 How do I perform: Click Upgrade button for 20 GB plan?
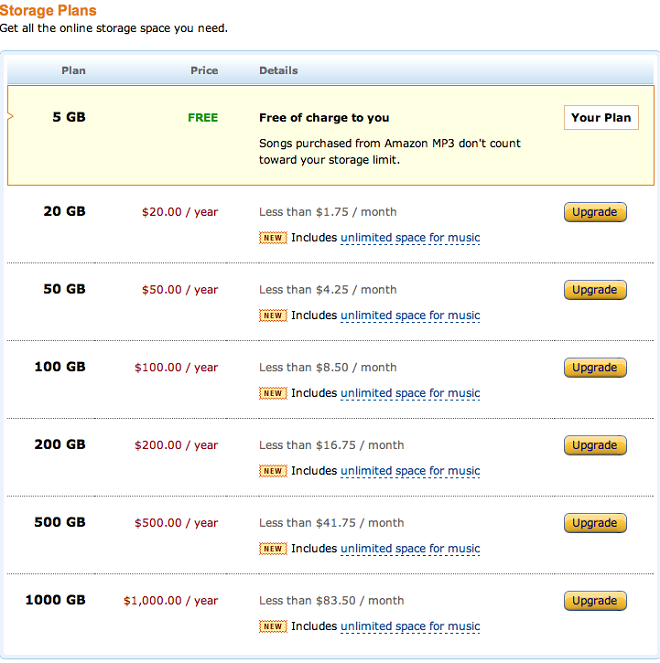(595, 212)
